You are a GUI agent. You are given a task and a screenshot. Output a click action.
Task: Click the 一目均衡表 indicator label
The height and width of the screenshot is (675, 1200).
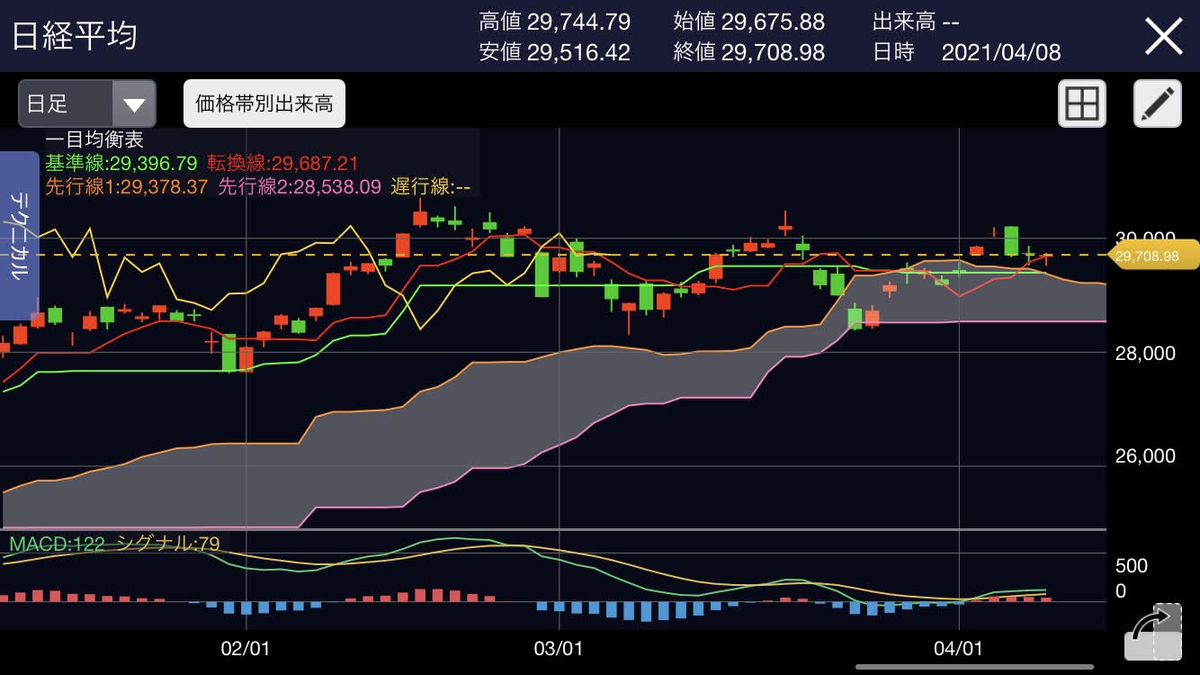pyautogui.click(x=94, y=140)
